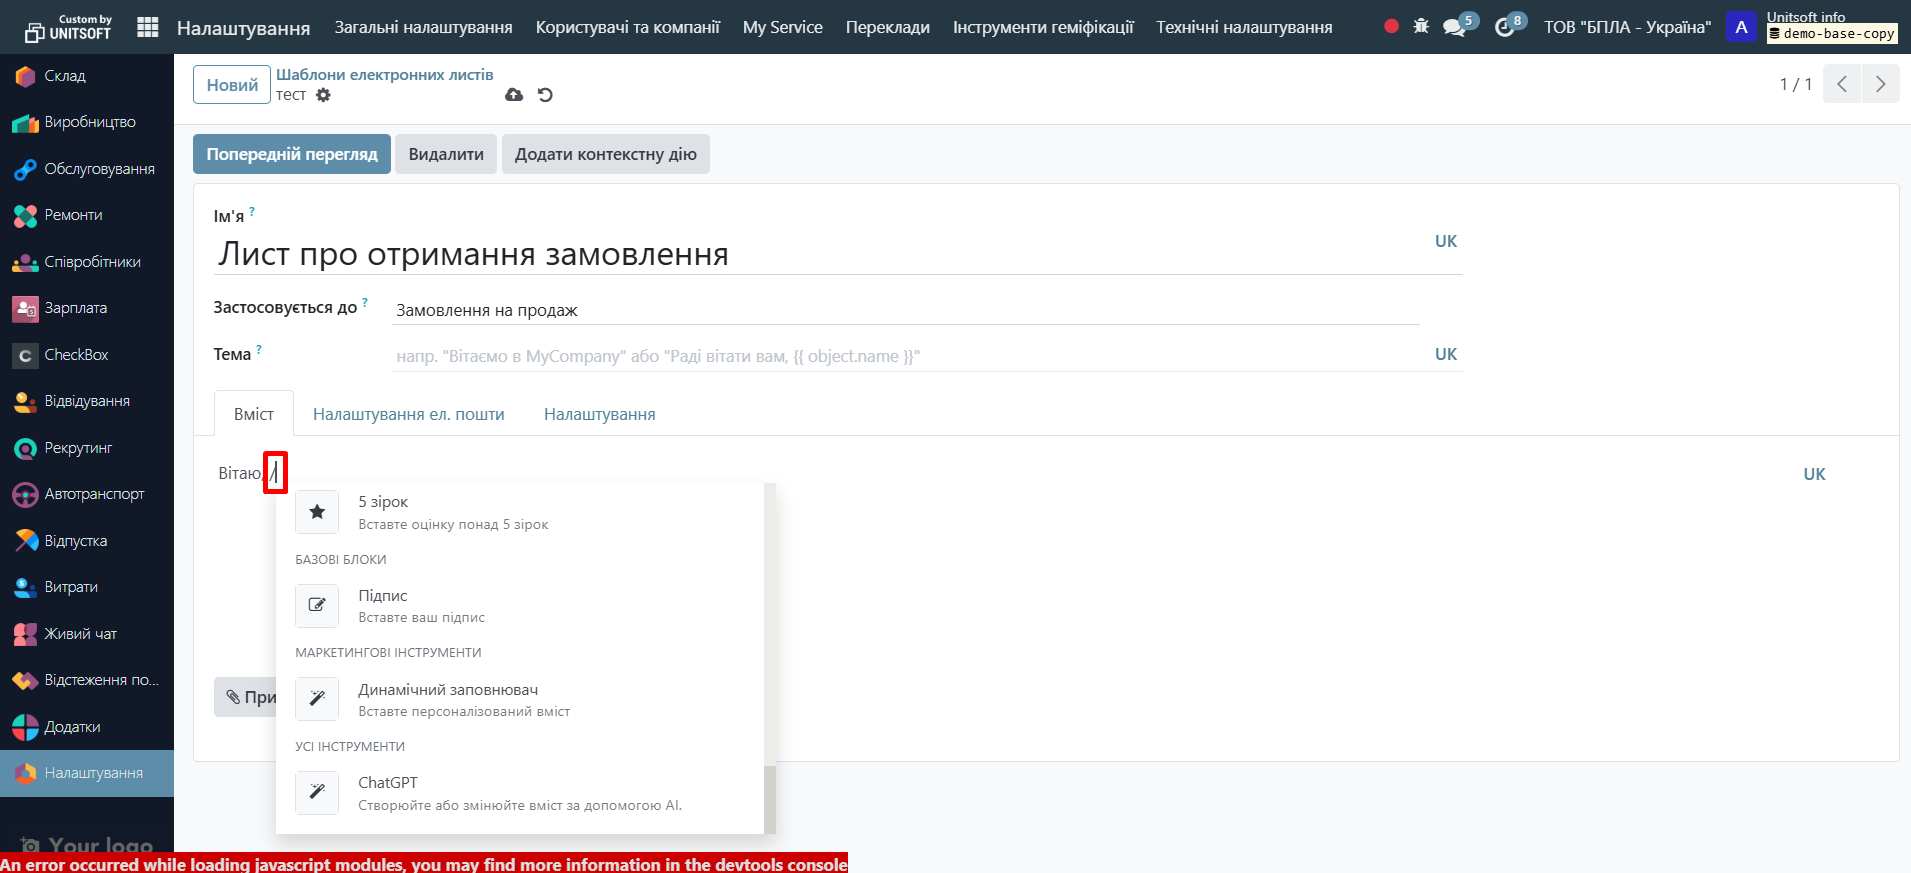Viewport: 1911px width, 873px height.
Task: Open the Налаштування tab in the form
Action: point(599,414)
